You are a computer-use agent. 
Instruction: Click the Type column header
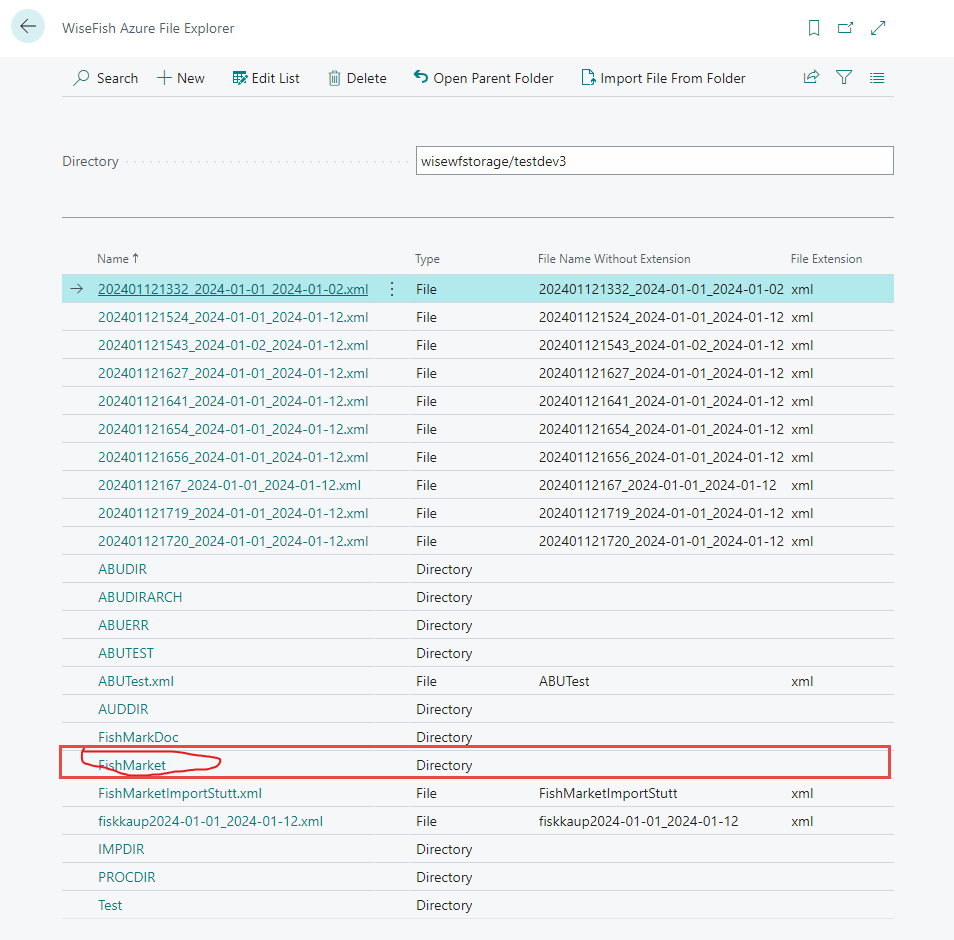[427, 259]
